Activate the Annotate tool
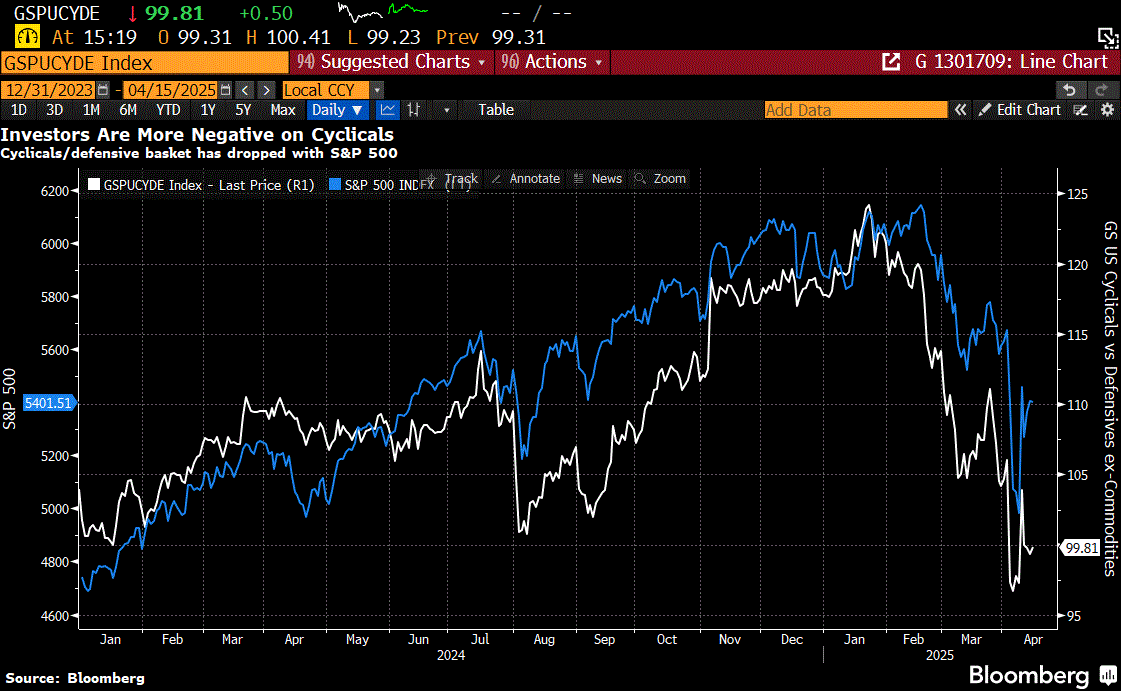Image resolution: width=1121 pixels, height=691 pixels. point(526,179)
